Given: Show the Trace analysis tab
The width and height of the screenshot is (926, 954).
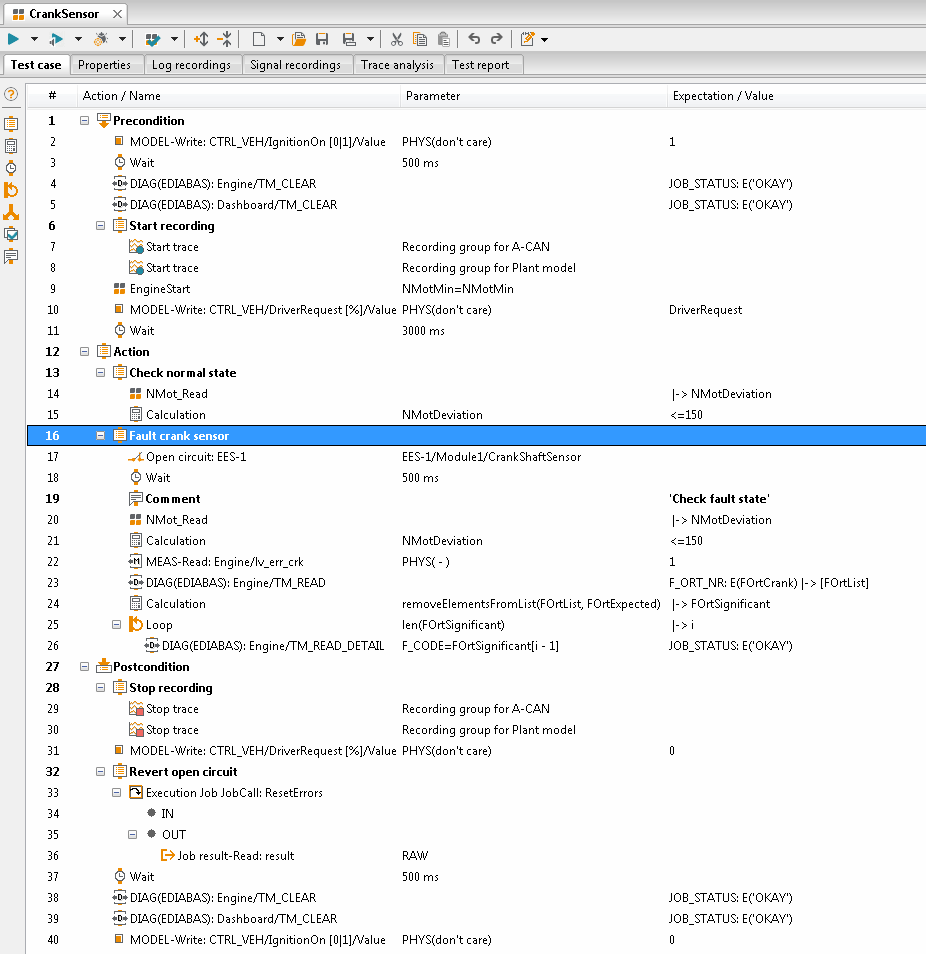Looking at the screenshot, I should click(397, 65).
